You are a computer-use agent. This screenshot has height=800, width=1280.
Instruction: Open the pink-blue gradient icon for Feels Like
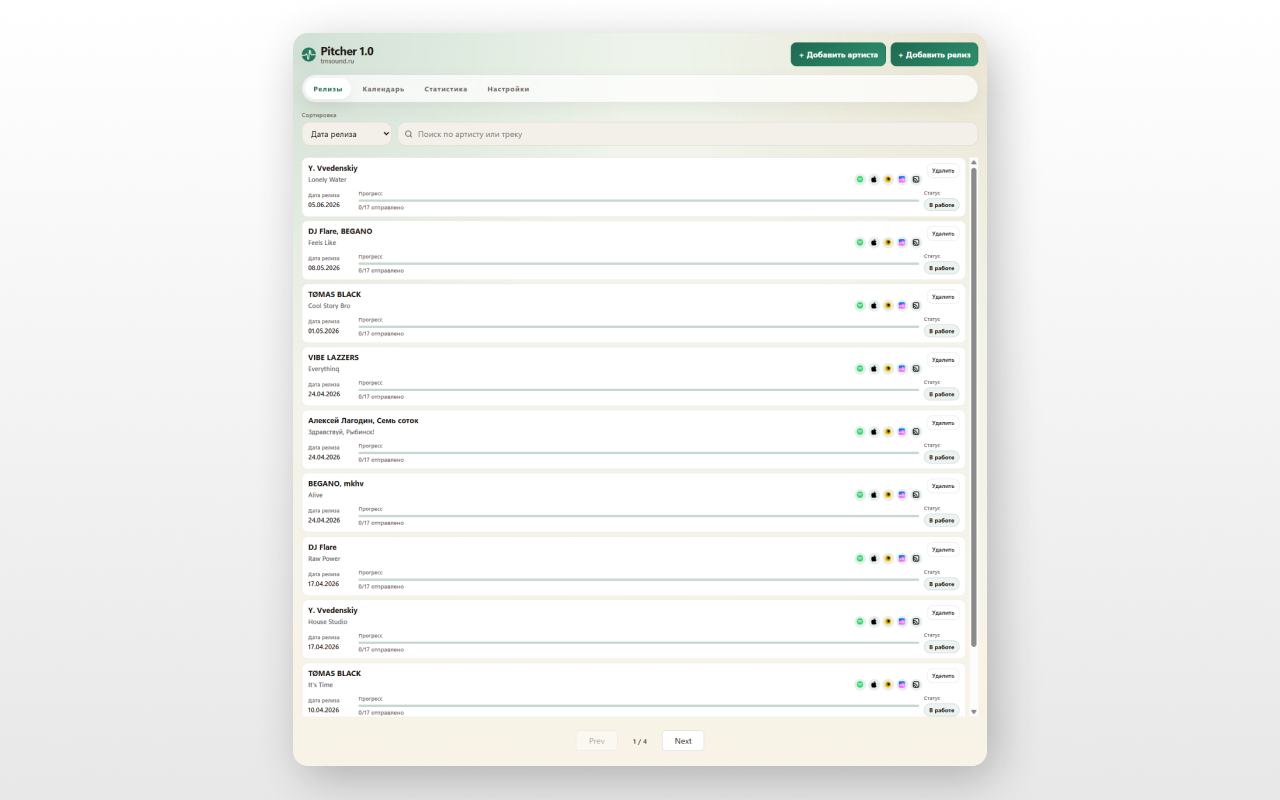point(901,242)
